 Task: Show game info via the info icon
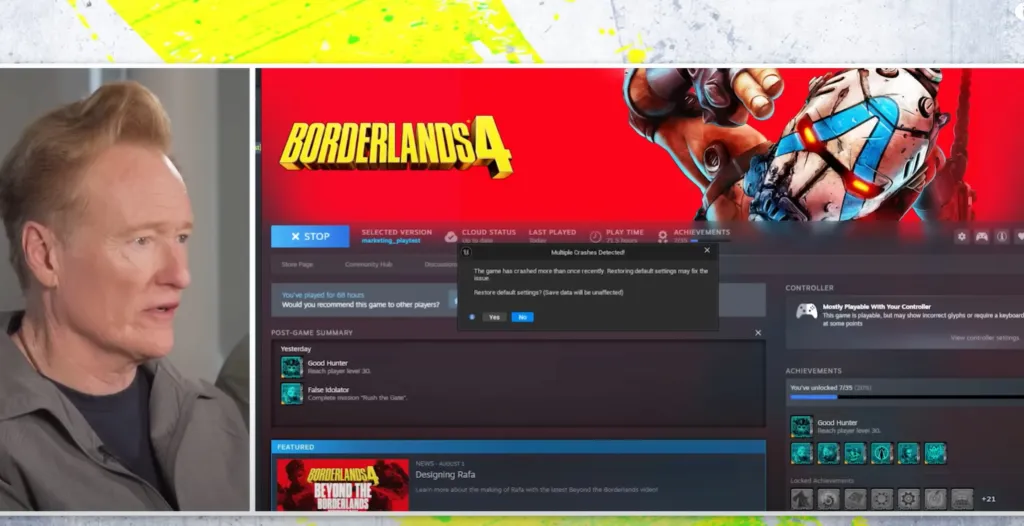[1002, 237]
